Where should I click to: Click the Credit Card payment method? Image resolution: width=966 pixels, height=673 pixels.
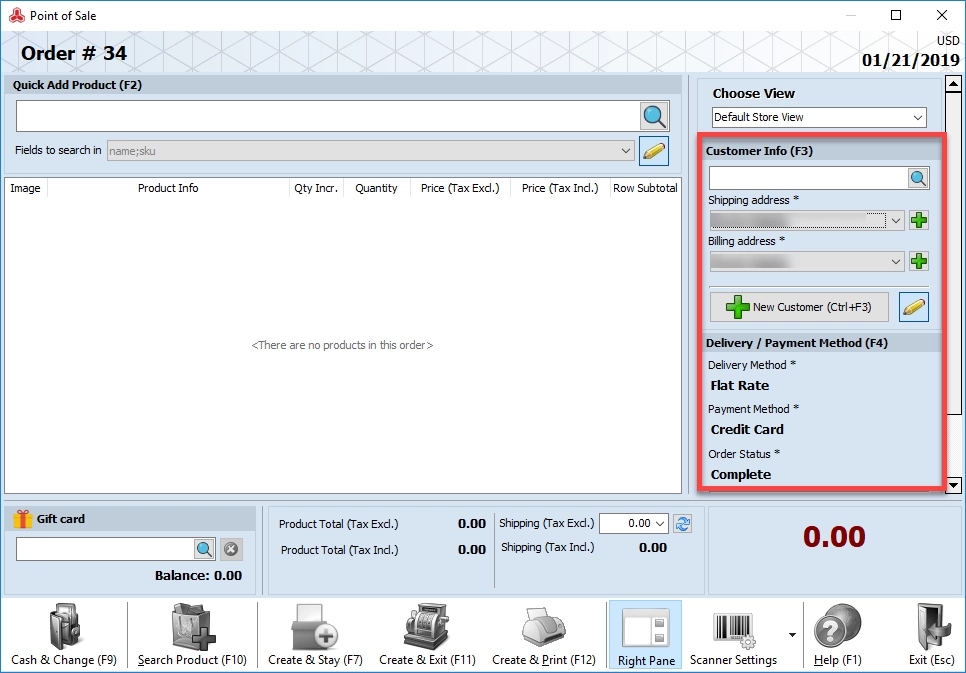[x=747, y=430]
